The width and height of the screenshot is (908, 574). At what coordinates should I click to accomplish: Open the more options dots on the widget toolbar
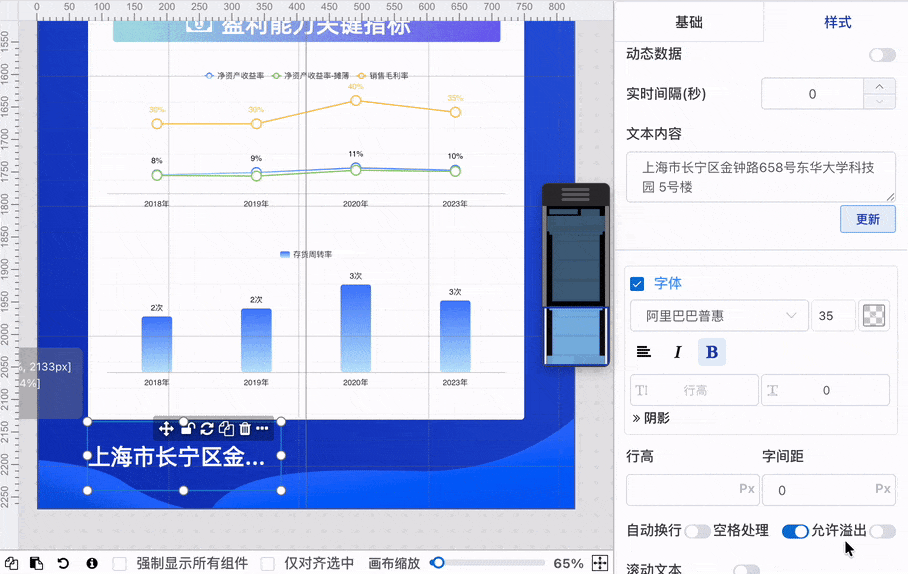point(262,429)
